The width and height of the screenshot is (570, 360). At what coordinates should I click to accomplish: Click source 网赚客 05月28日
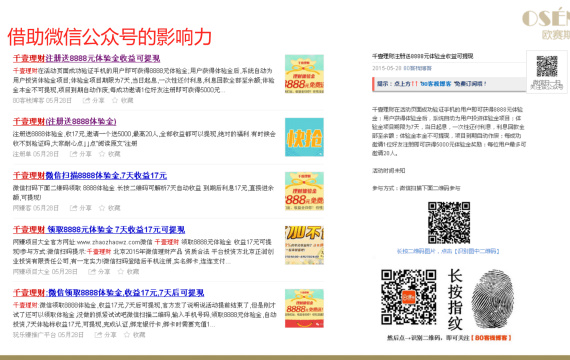point(36,208)
